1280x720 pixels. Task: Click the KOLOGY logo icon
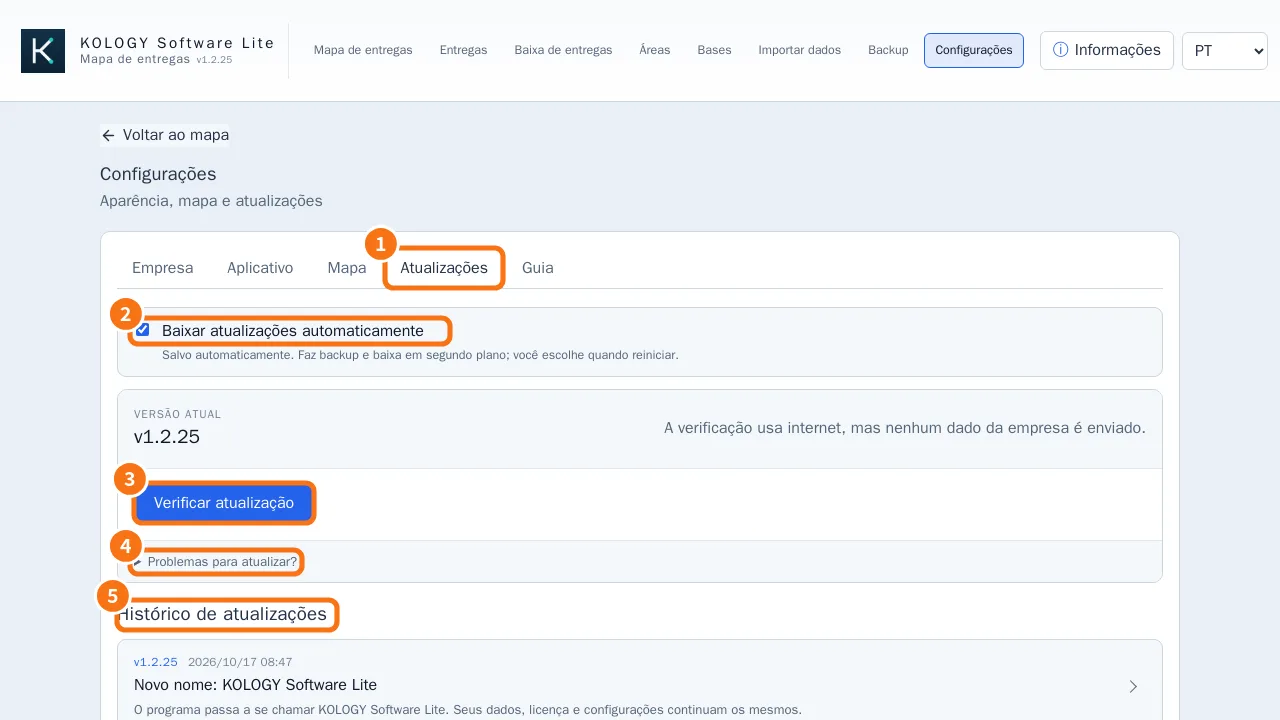click(x=43, y=51)
